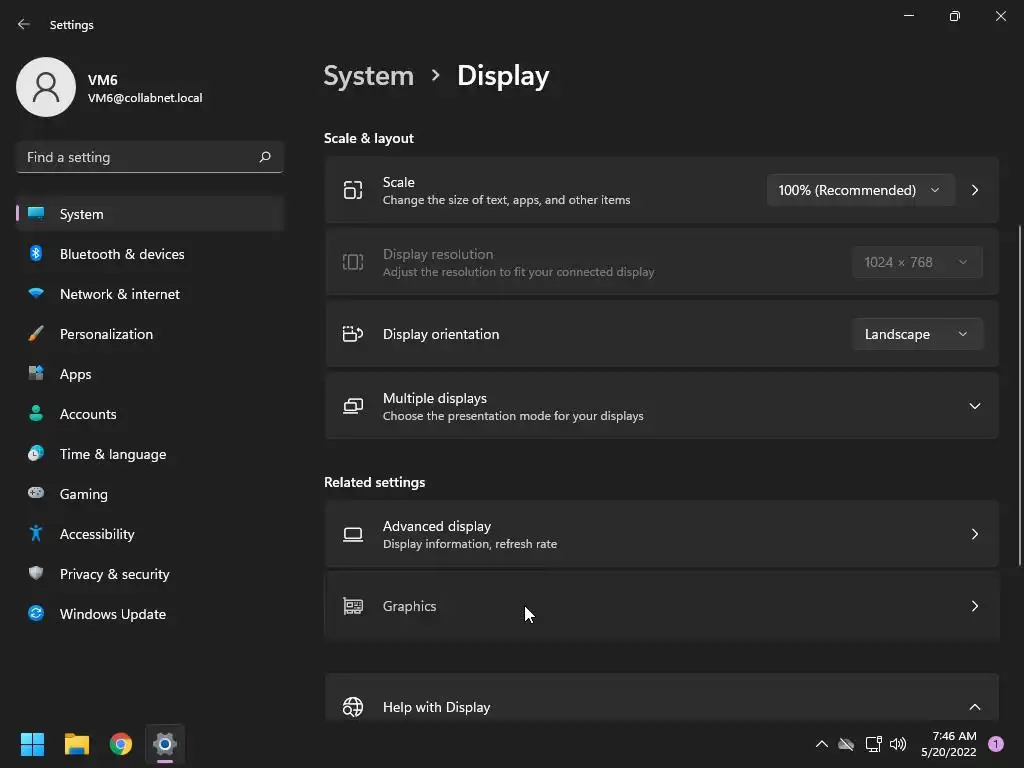Click the Network & internet wifi icon
The width and height of the screenshot is (1024, 768).
coord(36,293)
